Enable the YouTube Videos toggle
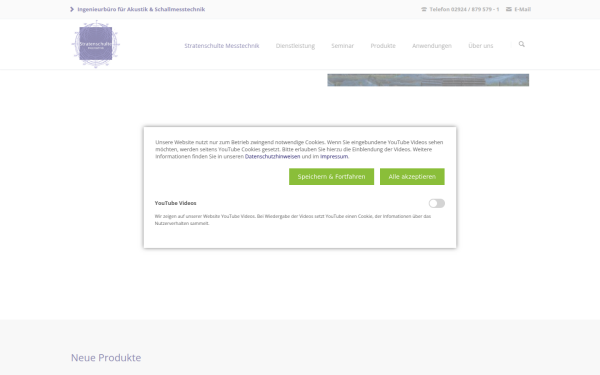Image resolution: width=600 pixels, height=375 pixels. click(437, 203)
